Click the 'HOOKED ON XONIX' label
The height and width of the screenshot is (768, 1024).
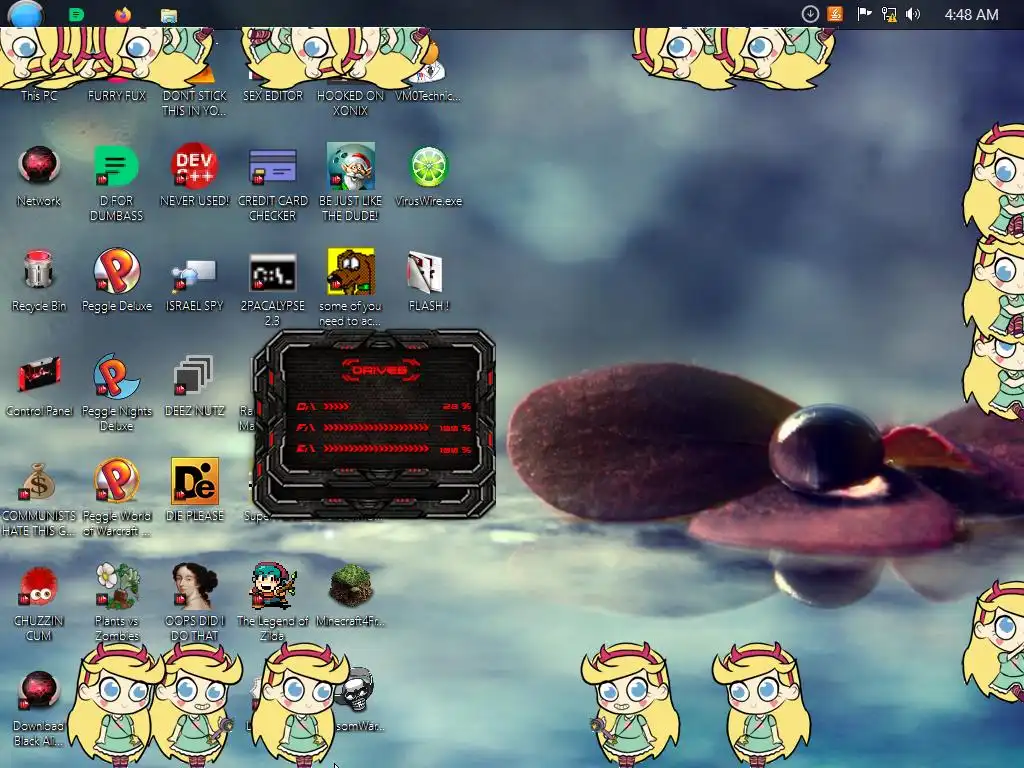350,103
